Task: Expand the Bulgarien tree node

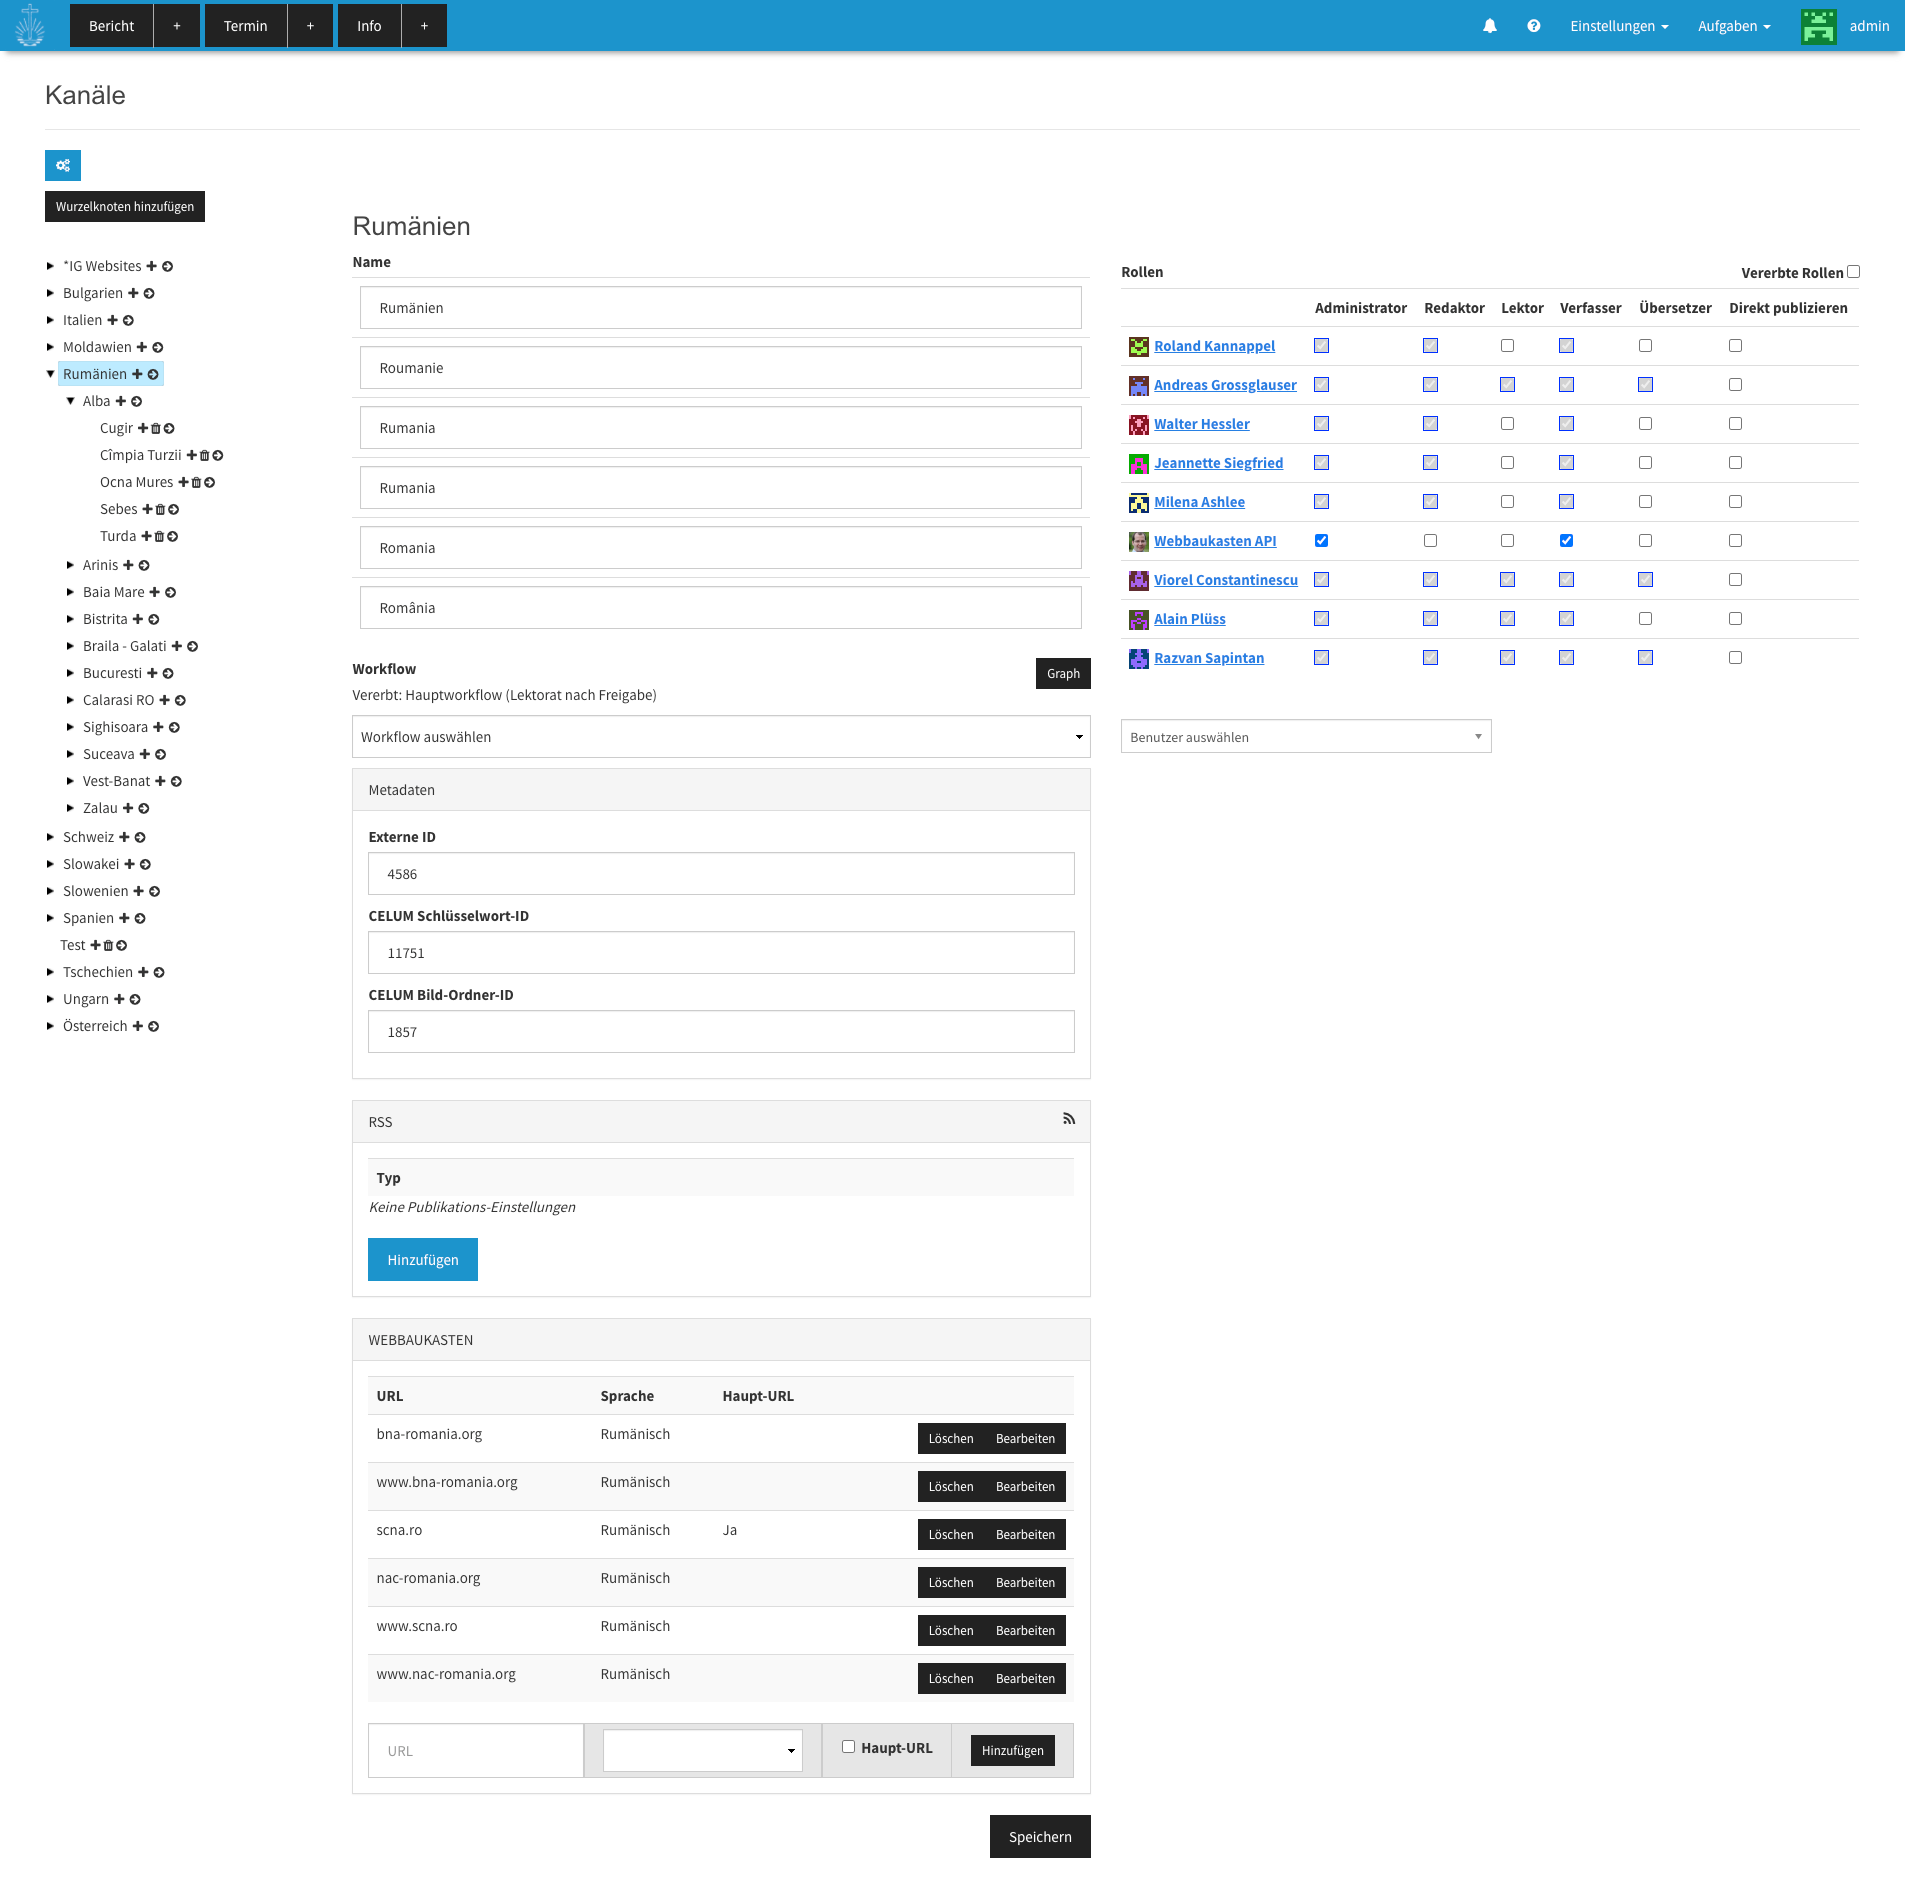Action: pos(51,293)
